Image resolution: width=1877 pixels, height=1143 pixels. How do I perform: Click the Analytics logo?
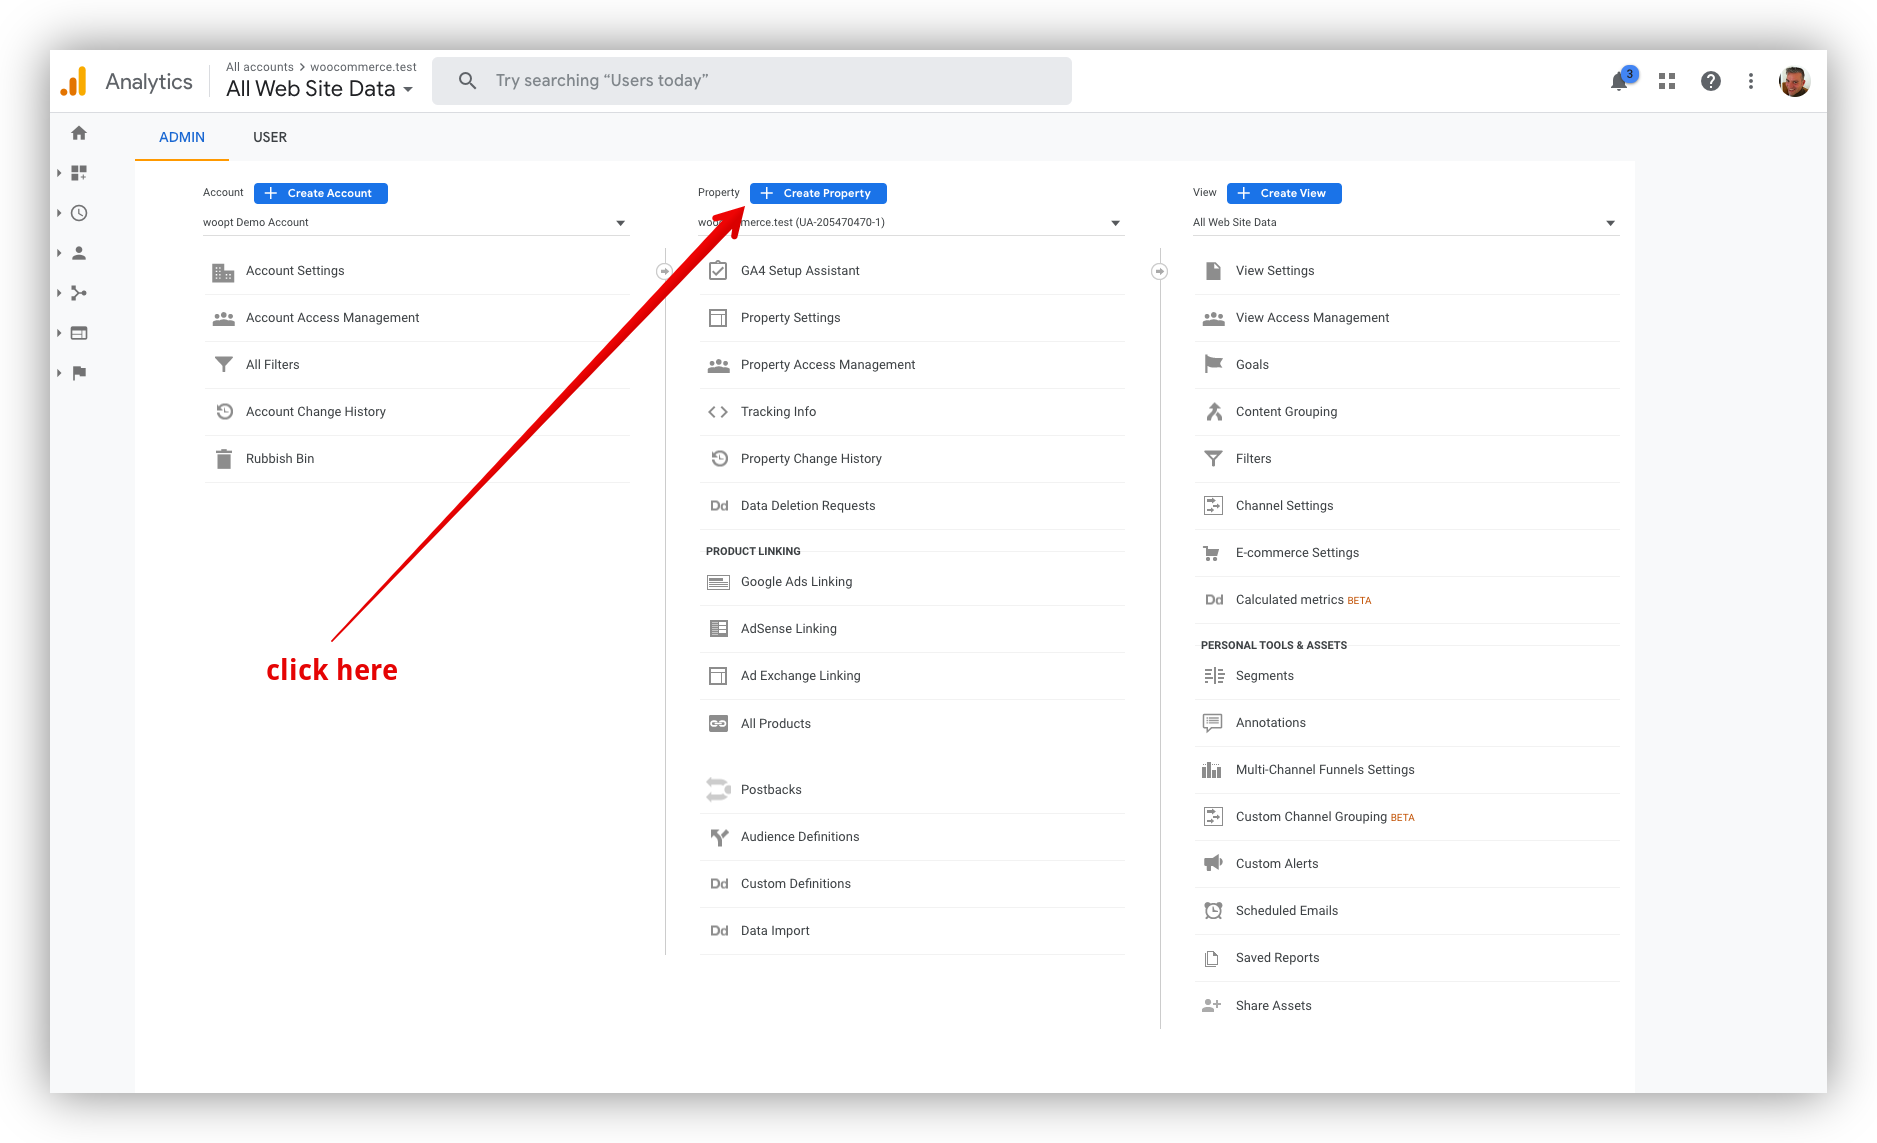(x=74, y=81)
